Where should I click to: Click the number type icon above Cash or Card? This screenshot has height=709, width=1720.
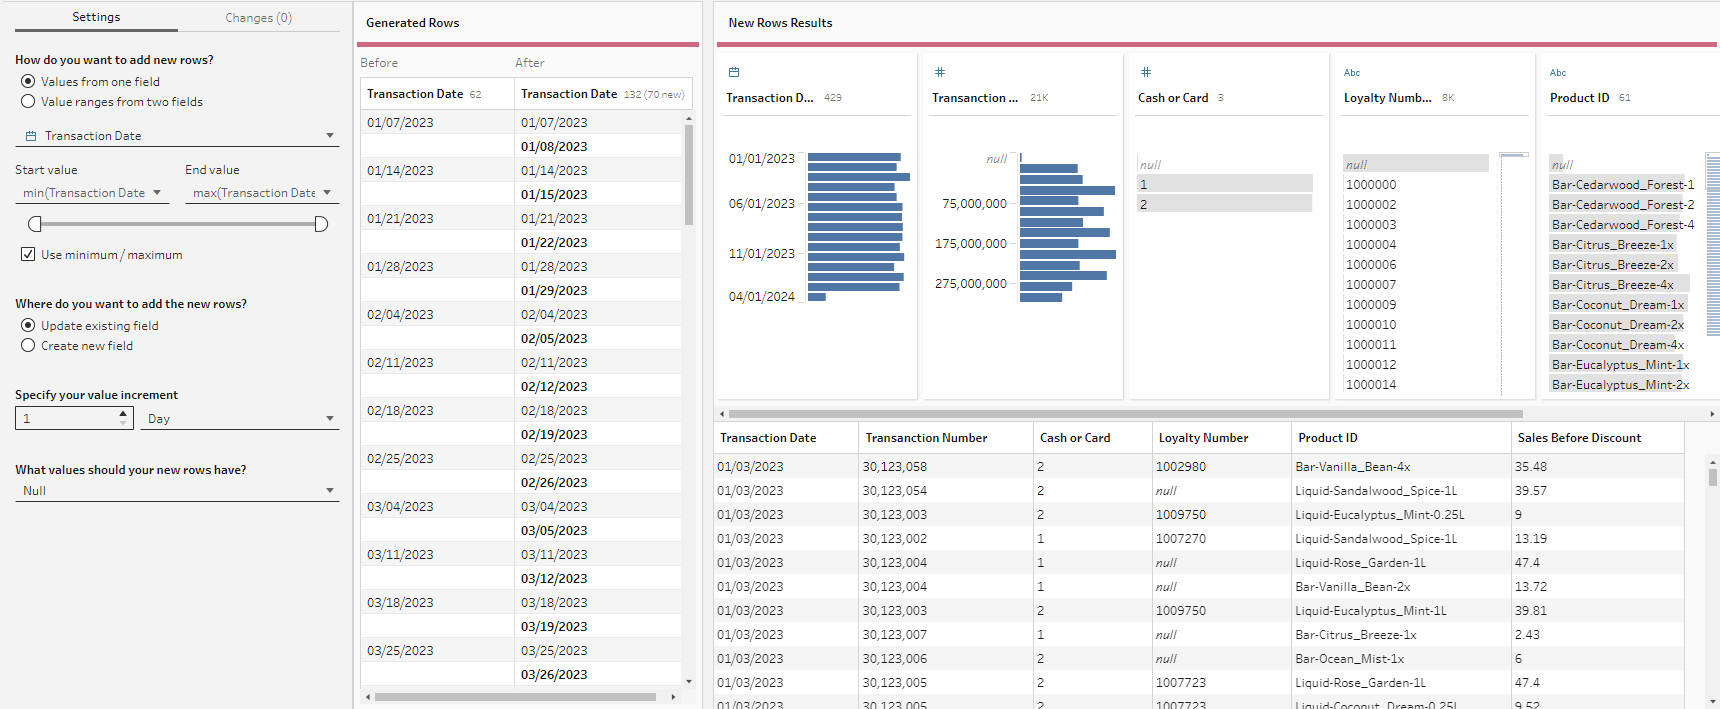point(1146,72)
